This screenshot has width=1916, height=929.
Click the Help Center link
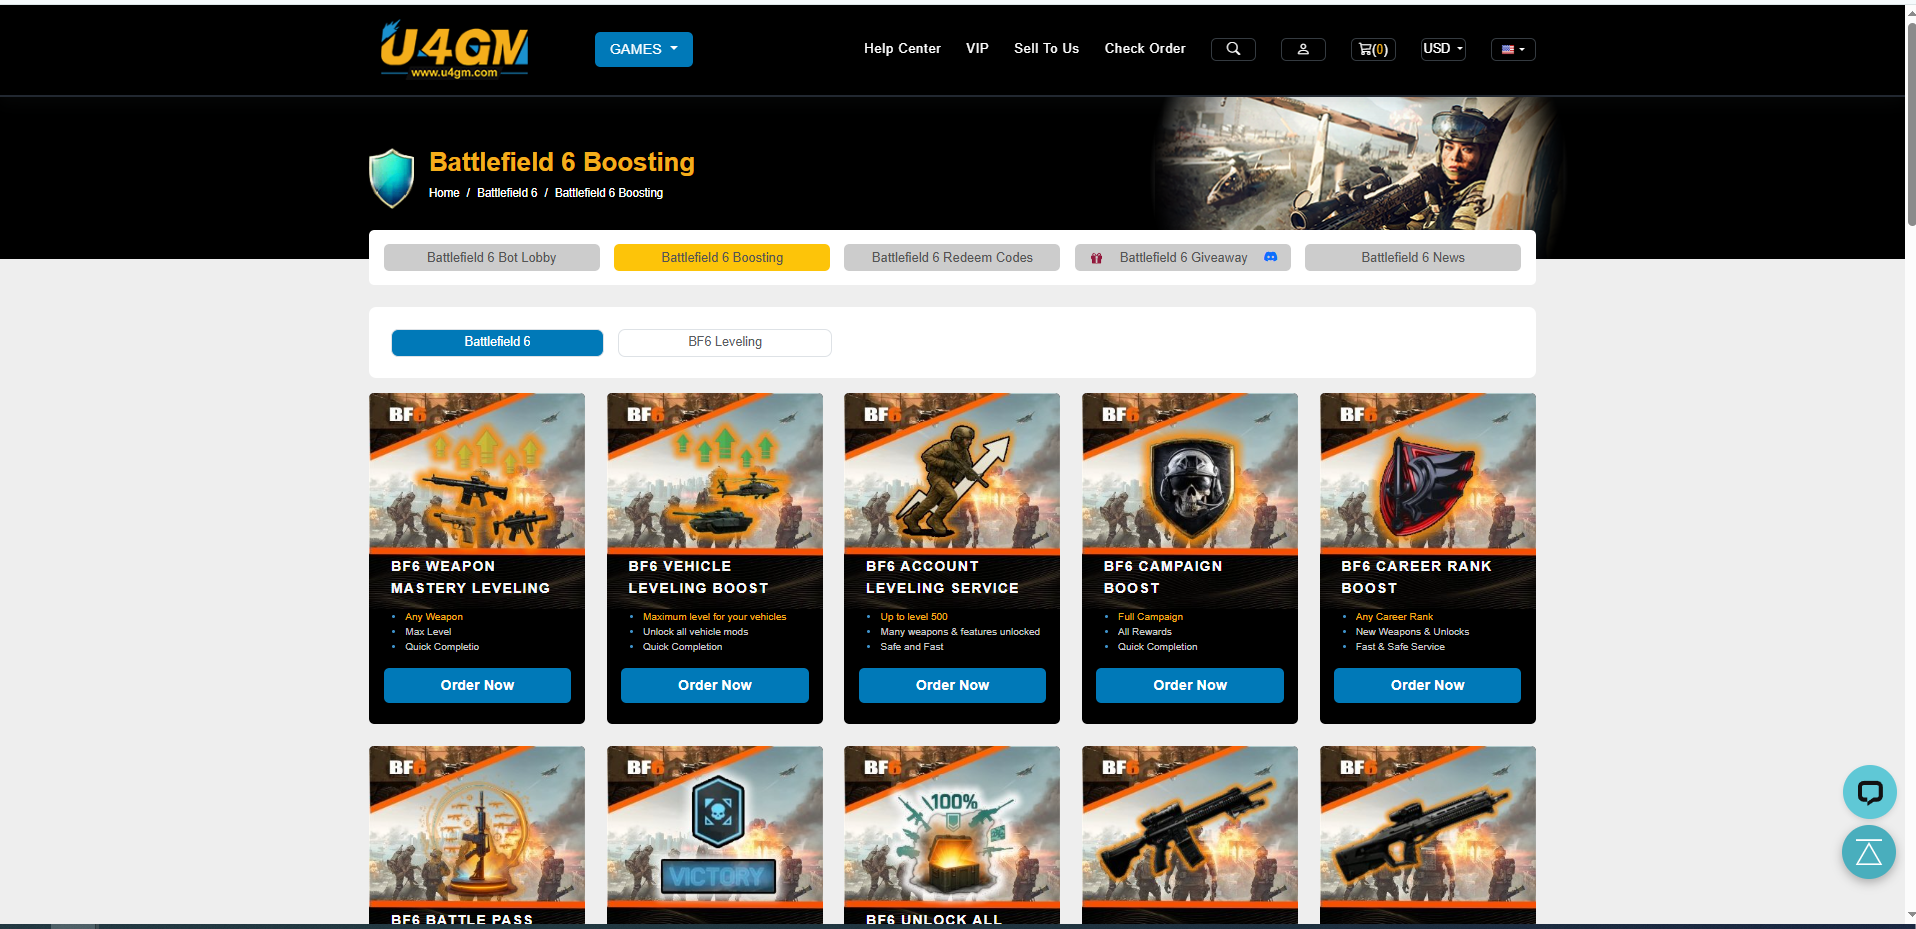(902, 49)
